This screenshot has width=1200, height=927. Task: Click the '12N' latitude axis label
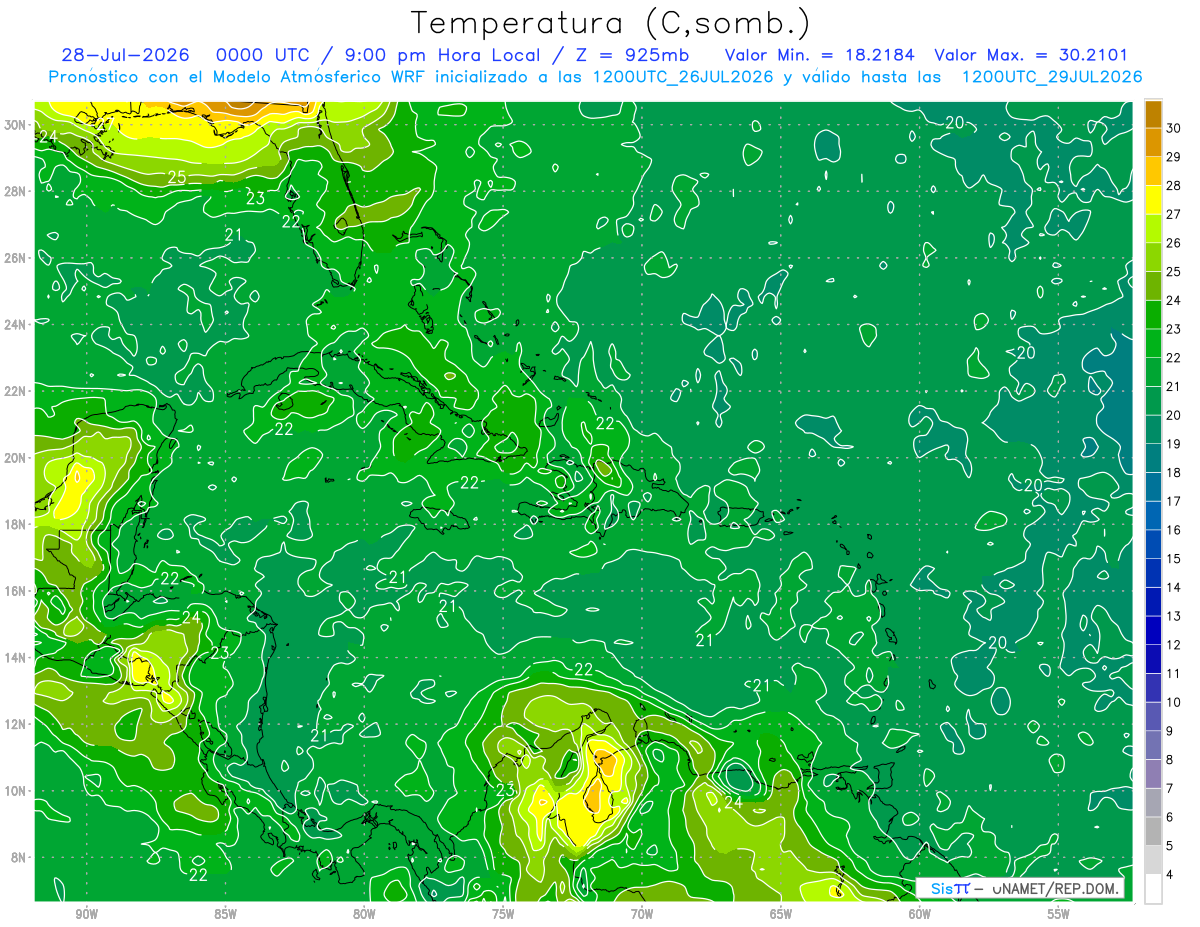point(16,724)
